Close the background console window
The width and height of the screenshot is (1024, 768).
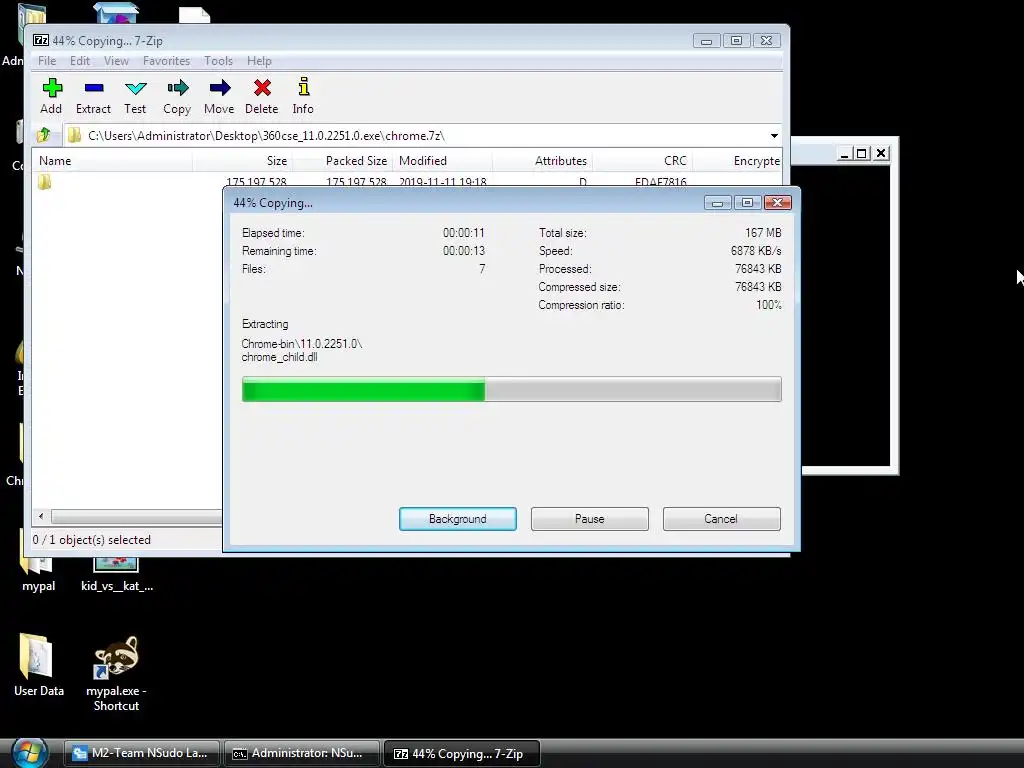click(881, 153)
